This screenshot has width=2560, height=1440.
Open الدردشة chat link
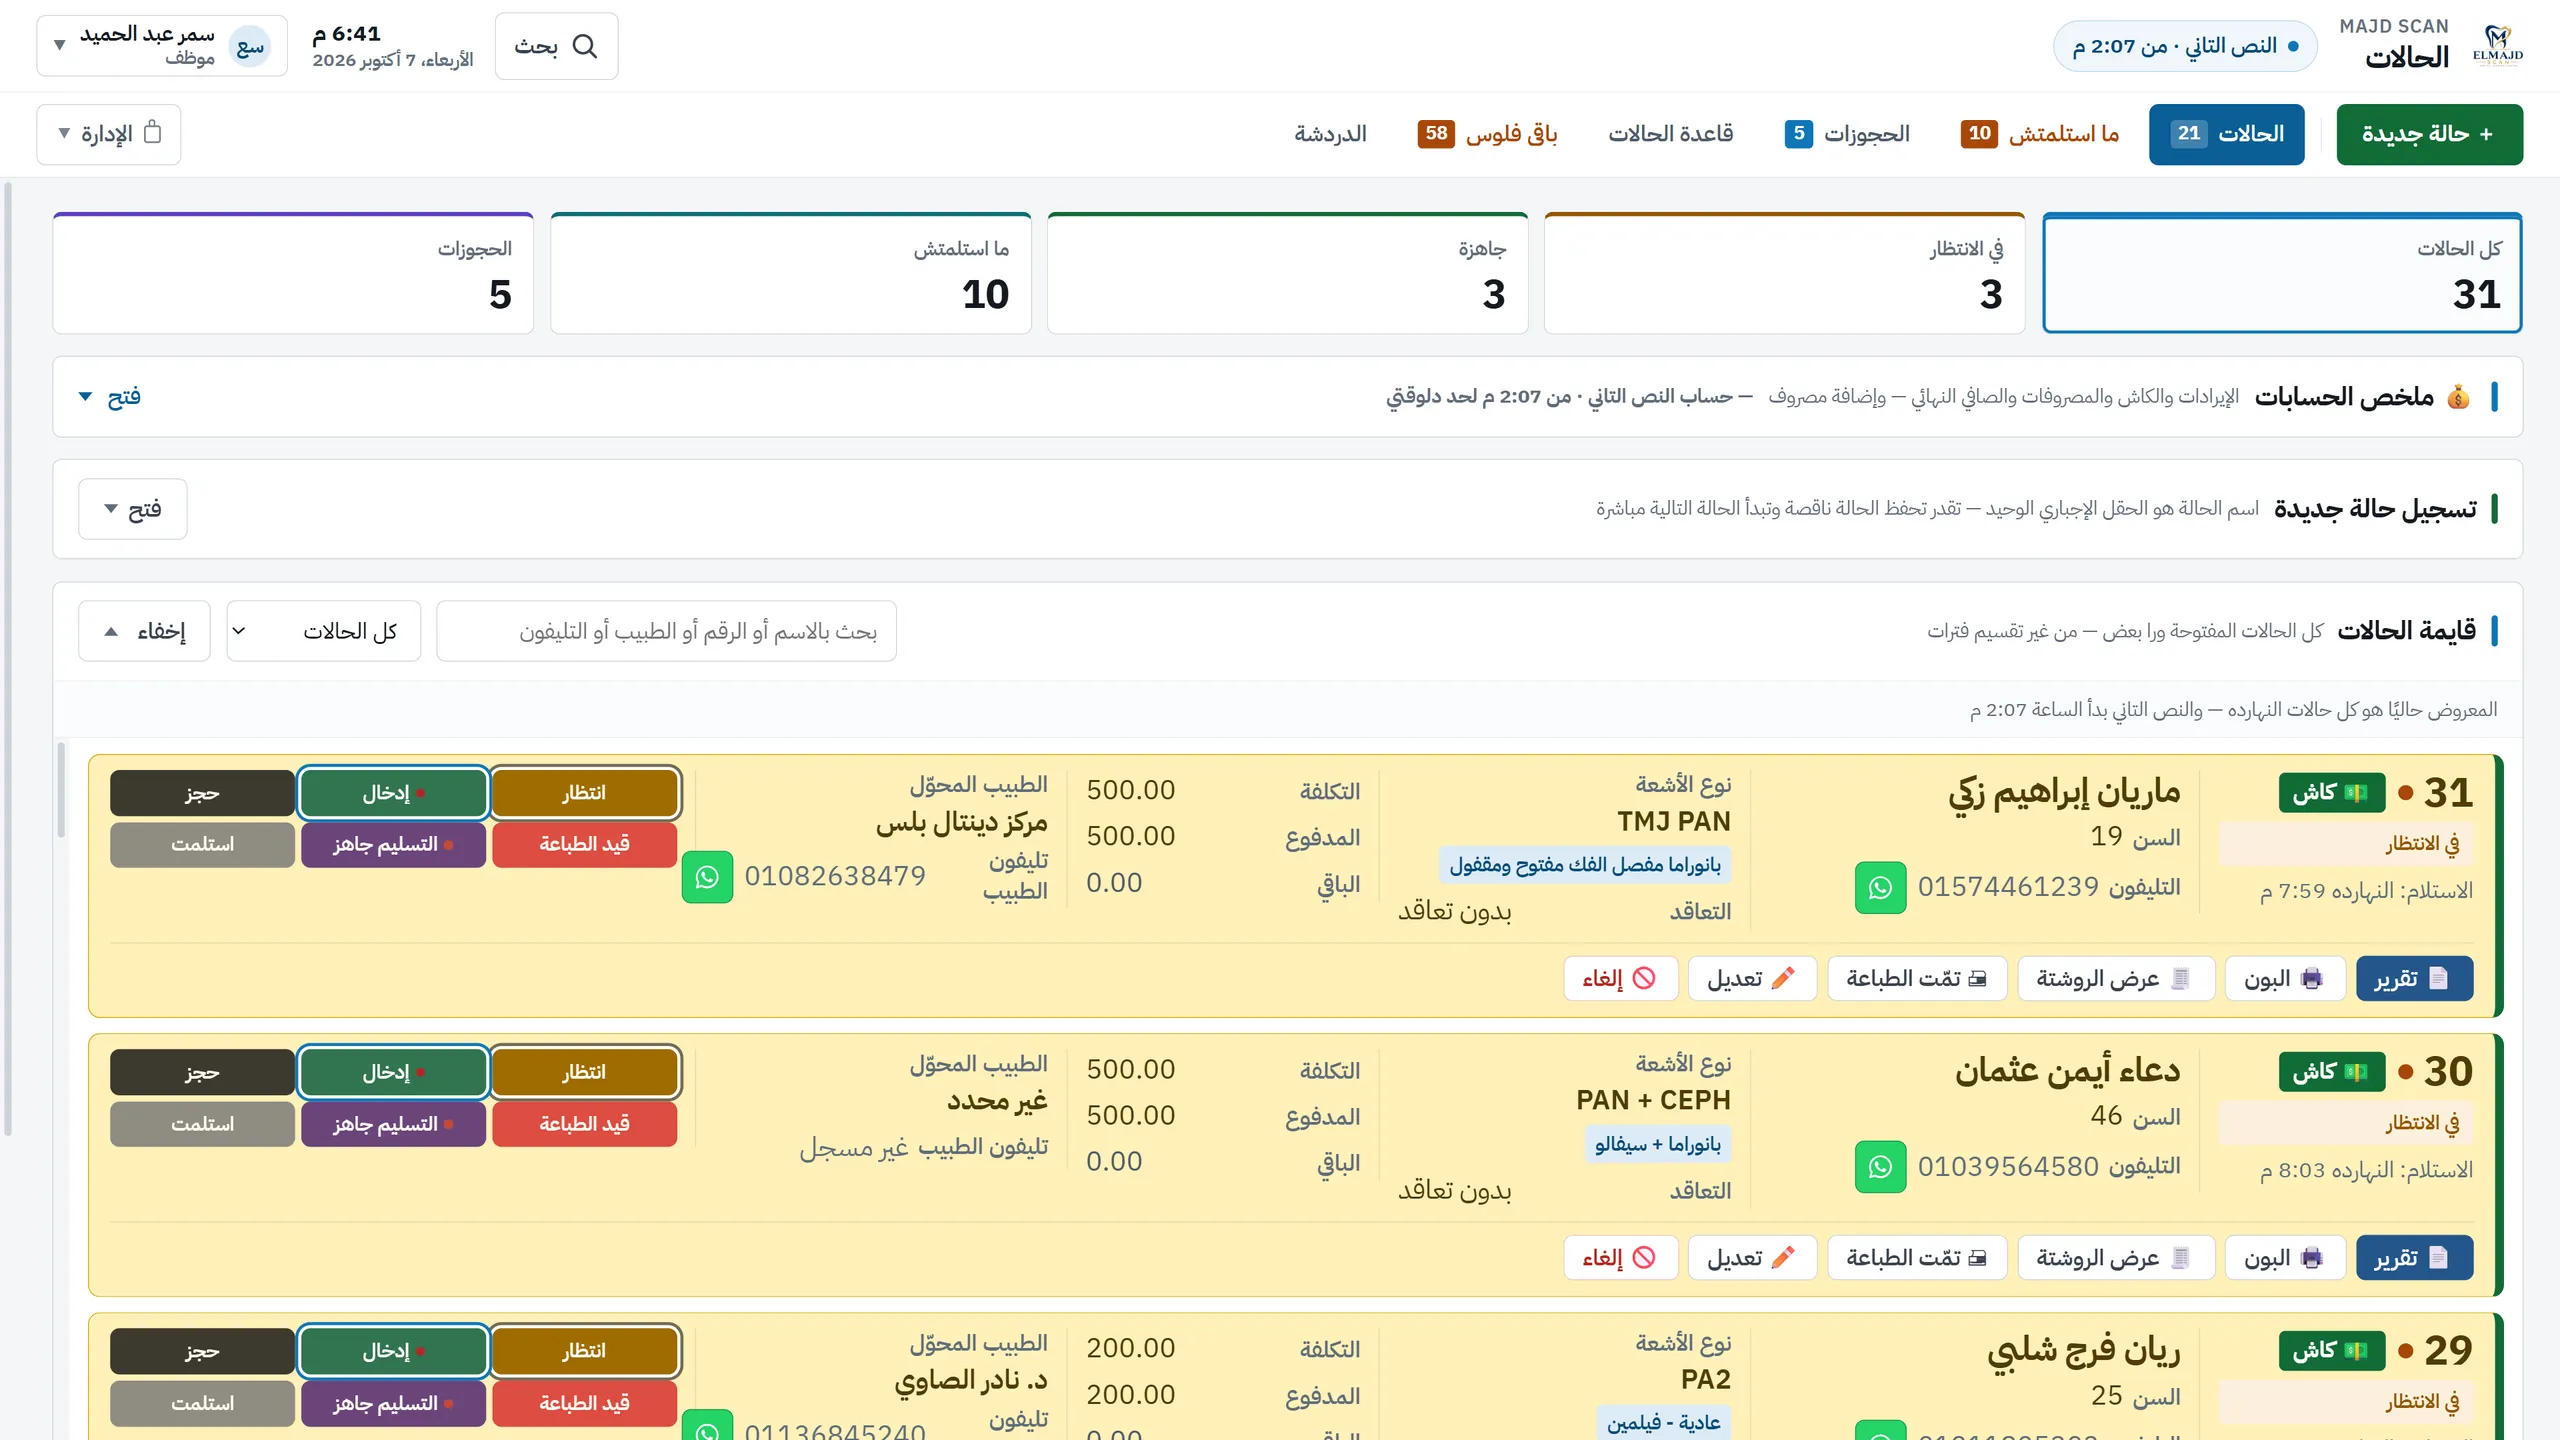tap(1330, 134)
